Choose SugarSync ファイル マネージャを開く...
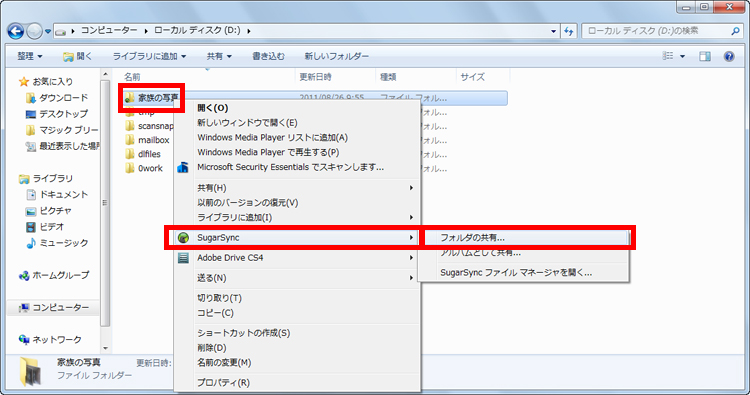This screenshot has height=395, width=750. click(524, 273)
